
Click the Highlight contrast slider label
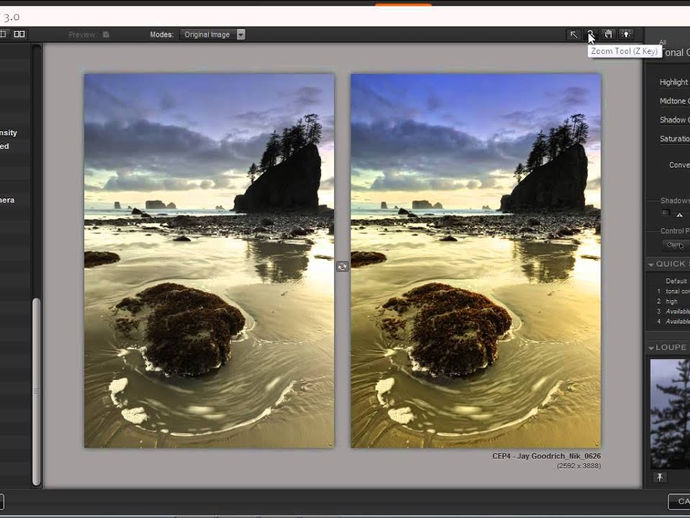[674, 82]
